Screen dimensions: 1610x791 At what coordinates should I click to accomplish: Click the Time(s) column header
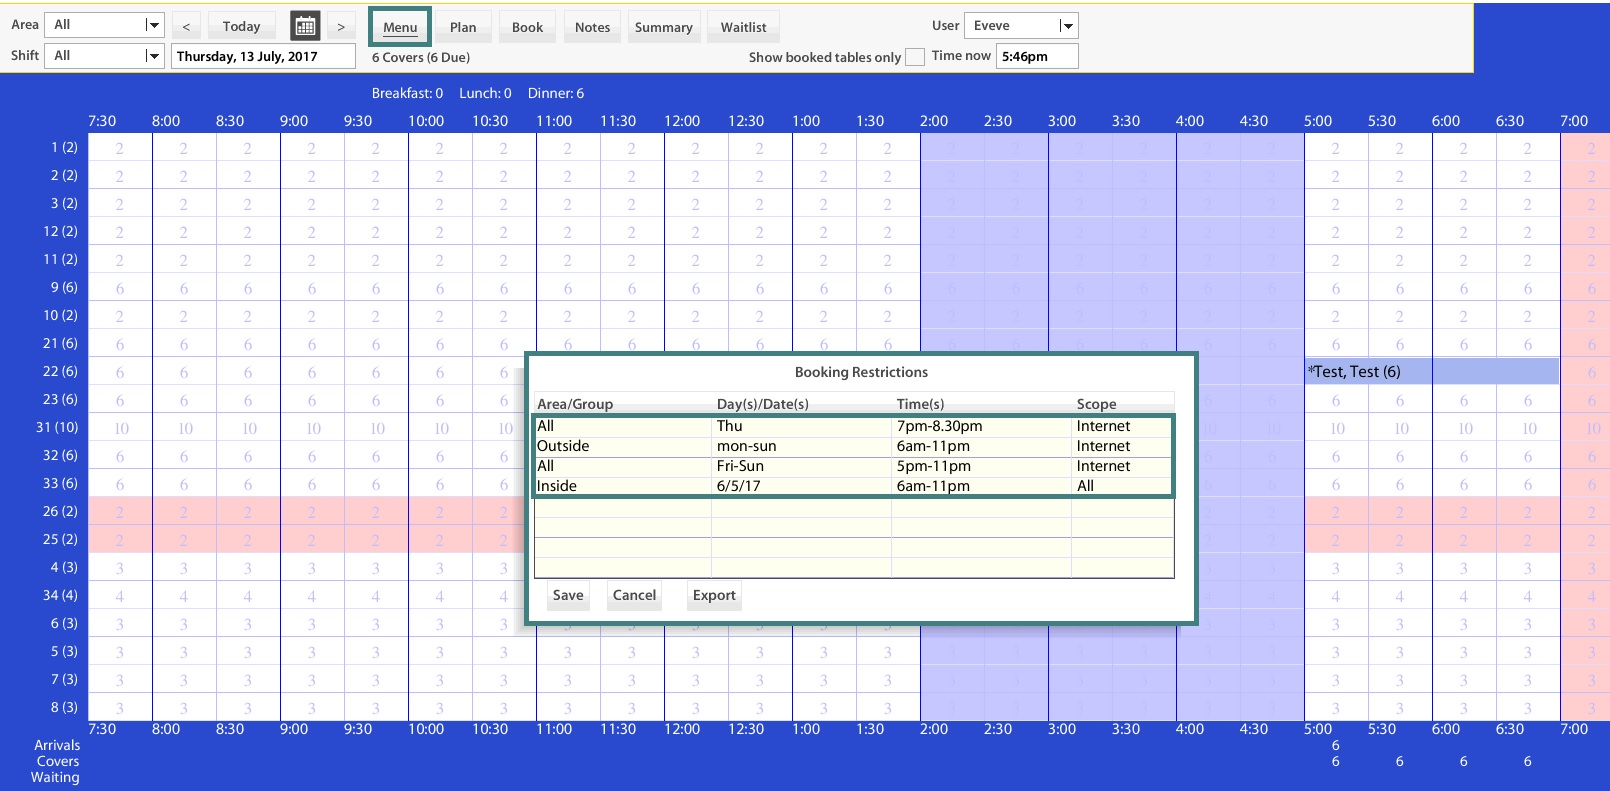pyautogui.click(x=920, y=404)
